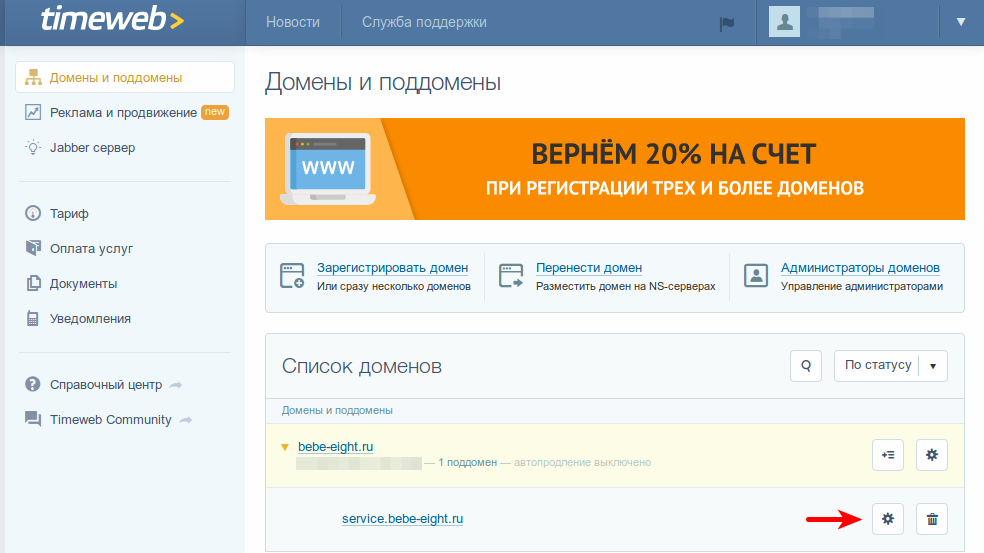This screenshot has width=984, height=553.
Task: Delete subdomain service.bebe-eight.ru with trash icon
Action: pos(932,519)
